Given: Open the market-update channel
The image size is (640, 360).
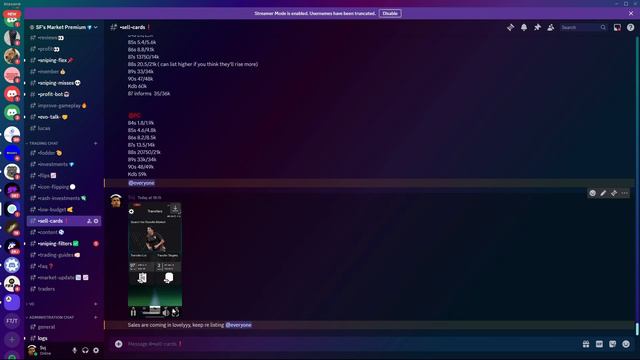Looking at the screenshot, I should click(x=64, y=278).
